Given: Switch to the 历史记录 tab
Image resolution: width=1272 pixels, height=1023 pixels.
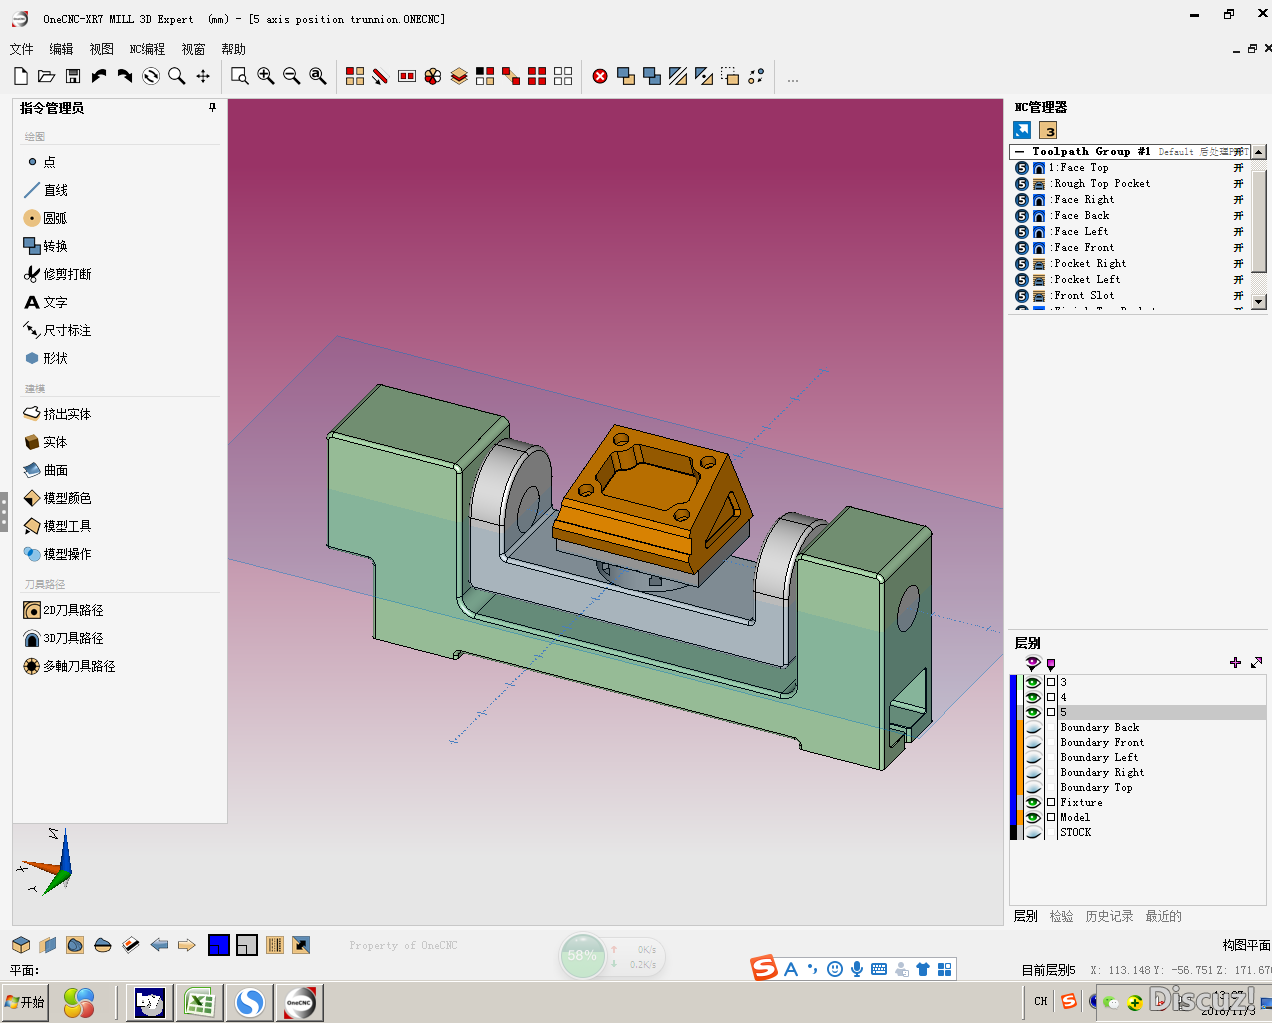Looking at the screenshot, I should click(1109, 916).
